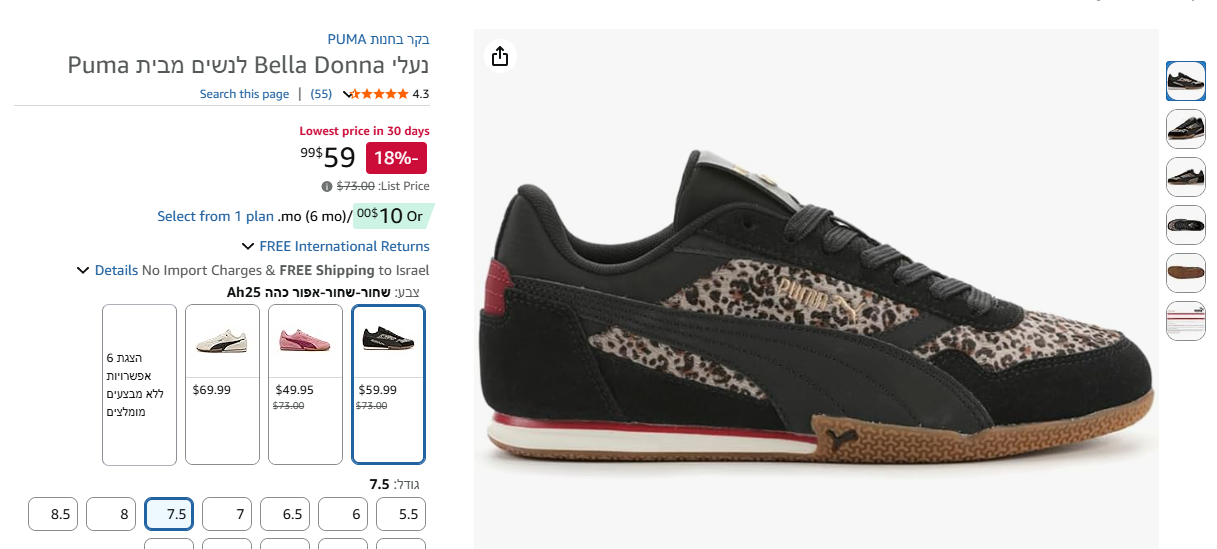Click Select from 1 plan link
The height and width of the screenshot is (549, 1217).
tap(215, 216)
